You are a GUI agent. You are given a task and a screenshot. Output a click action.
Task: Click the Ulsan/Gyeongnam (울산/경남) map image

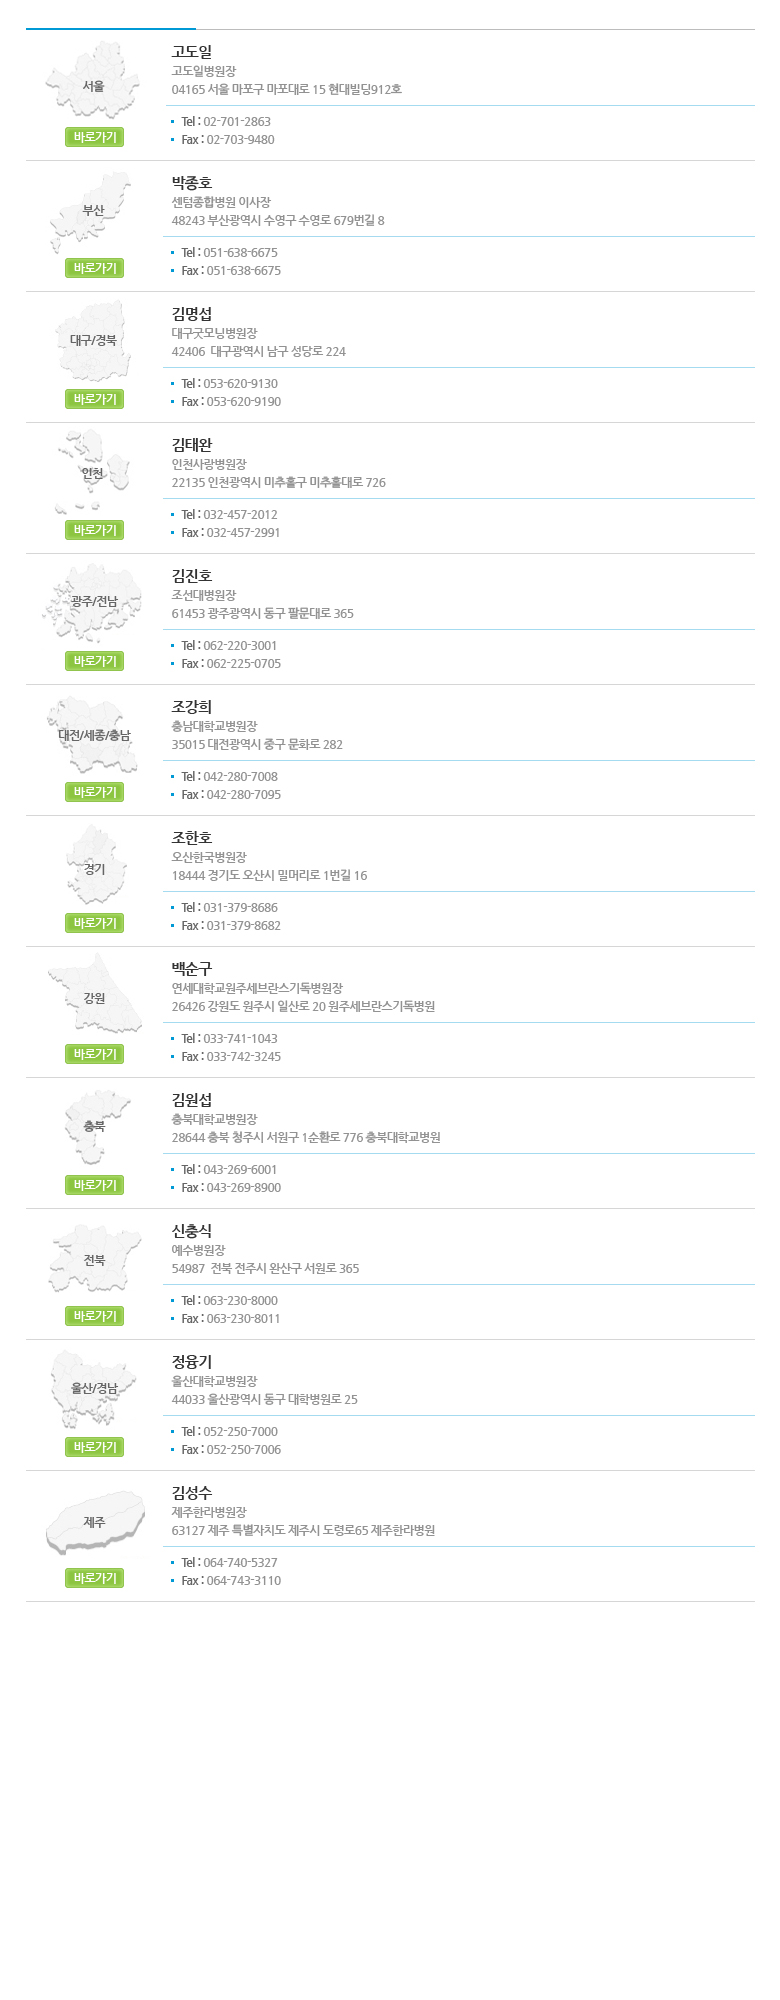tap(94, 1388)
